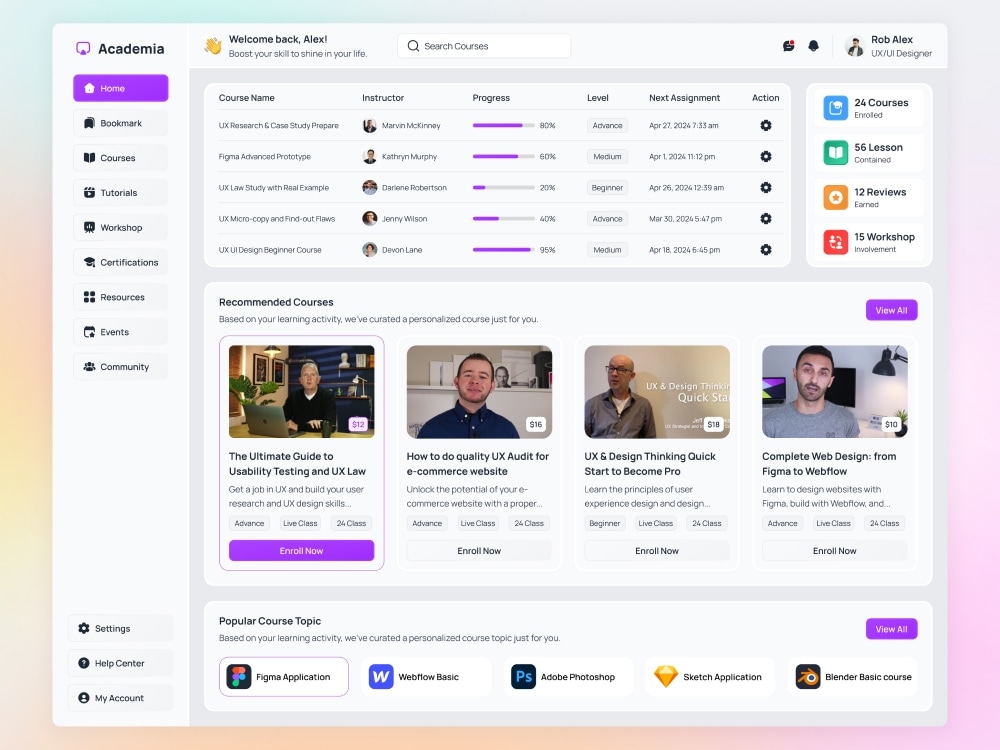Click the Photoshop Ps icon
The width and height of the screenshot is (1000, 750).
point(524,677)
